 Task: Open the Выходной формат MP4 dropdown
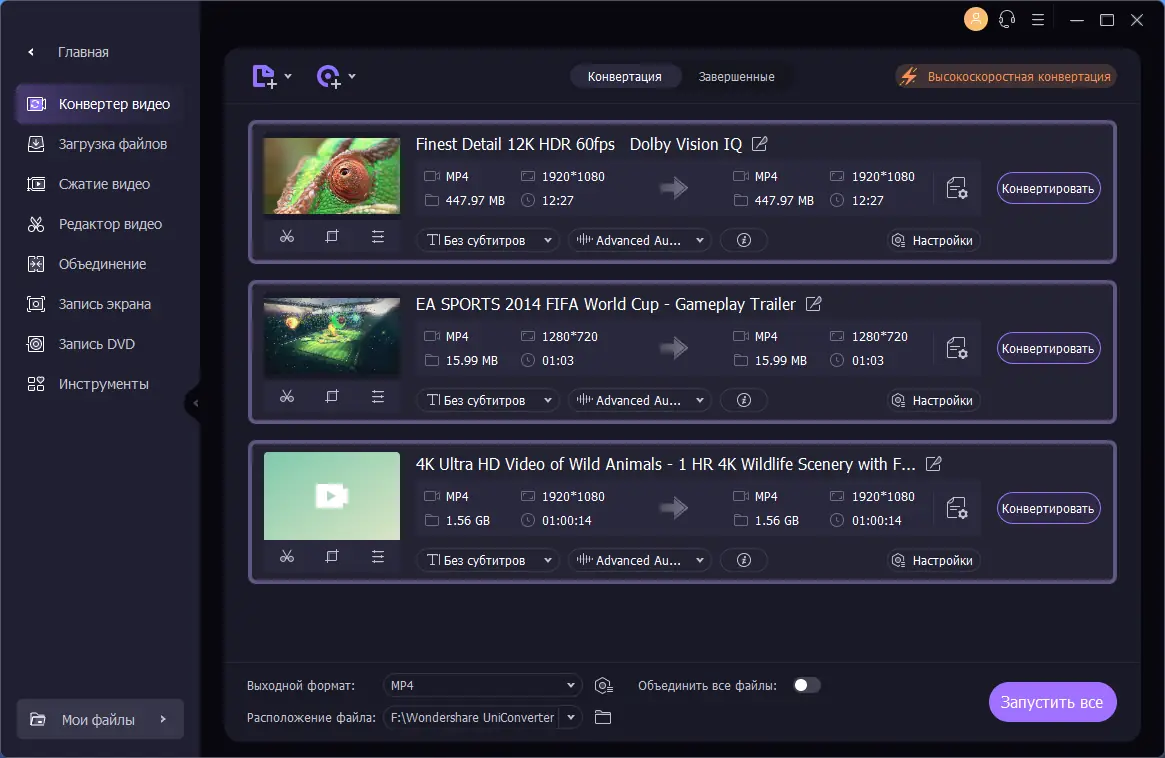coord(482,685)
